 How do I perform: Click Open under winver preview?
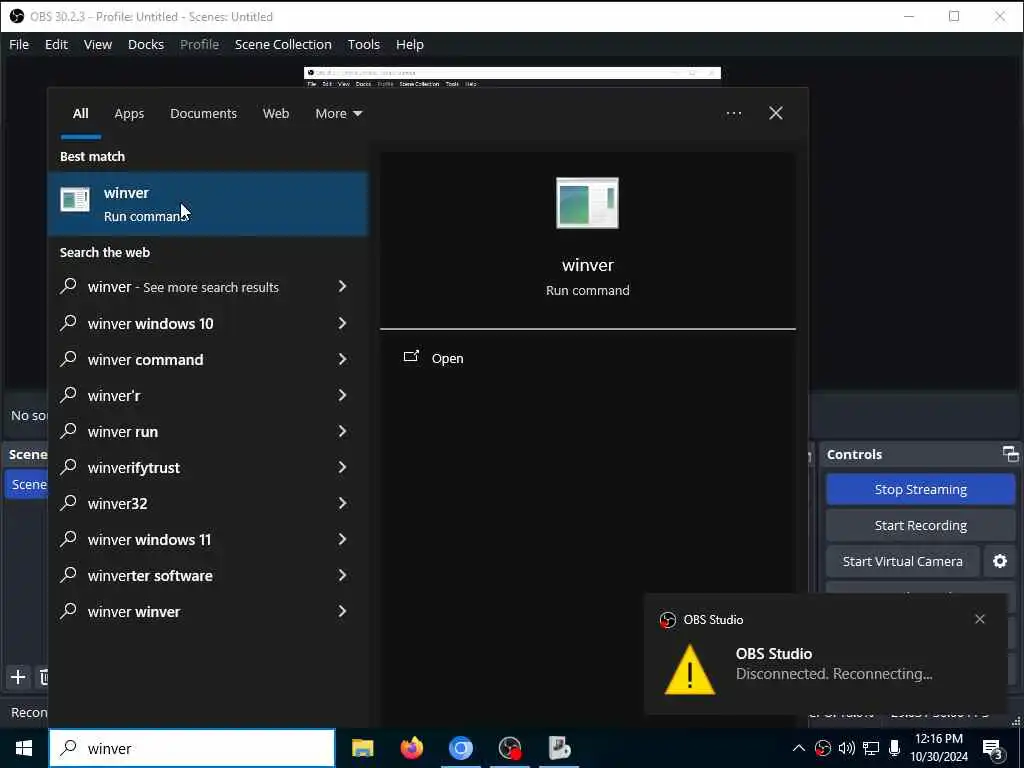point(447,359)
